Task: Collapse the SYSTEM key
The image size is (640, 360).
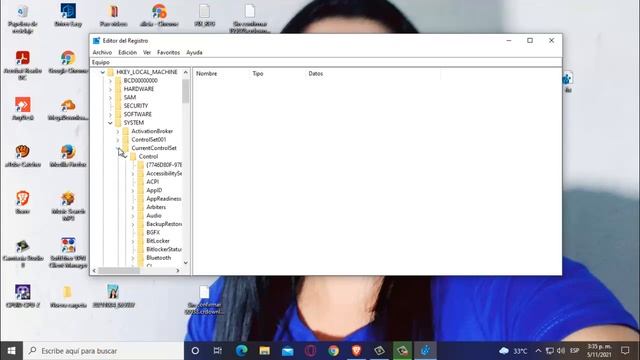Action: [x=110, y=123]
